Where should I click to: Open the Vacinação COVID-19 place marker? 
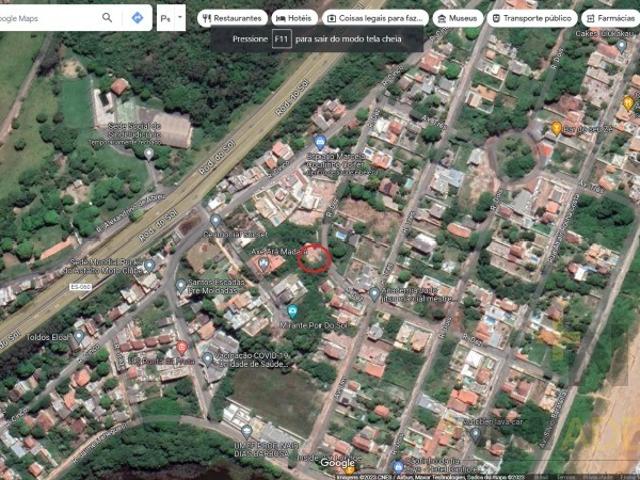click(x=208, y=358)
